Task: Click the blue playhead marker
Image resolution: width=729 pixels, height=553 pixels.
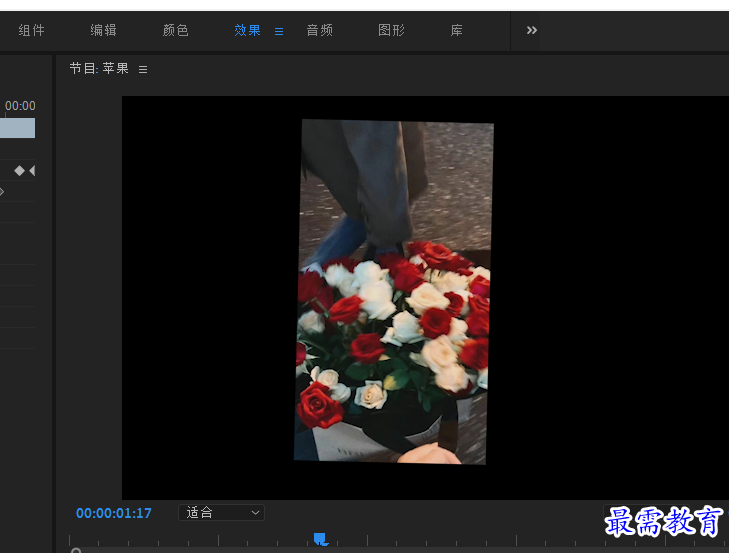Action: (321, 540)
